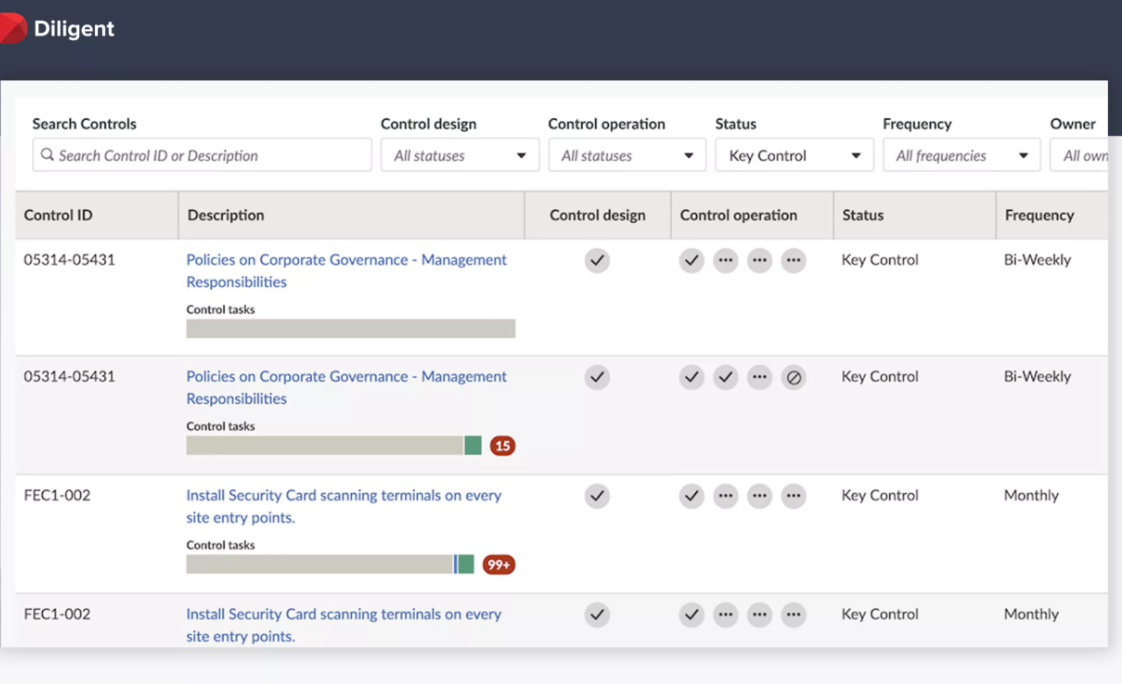Click the Control design checkmark icon for 05314-05431

pyautogui.click(x=597, y=260)
